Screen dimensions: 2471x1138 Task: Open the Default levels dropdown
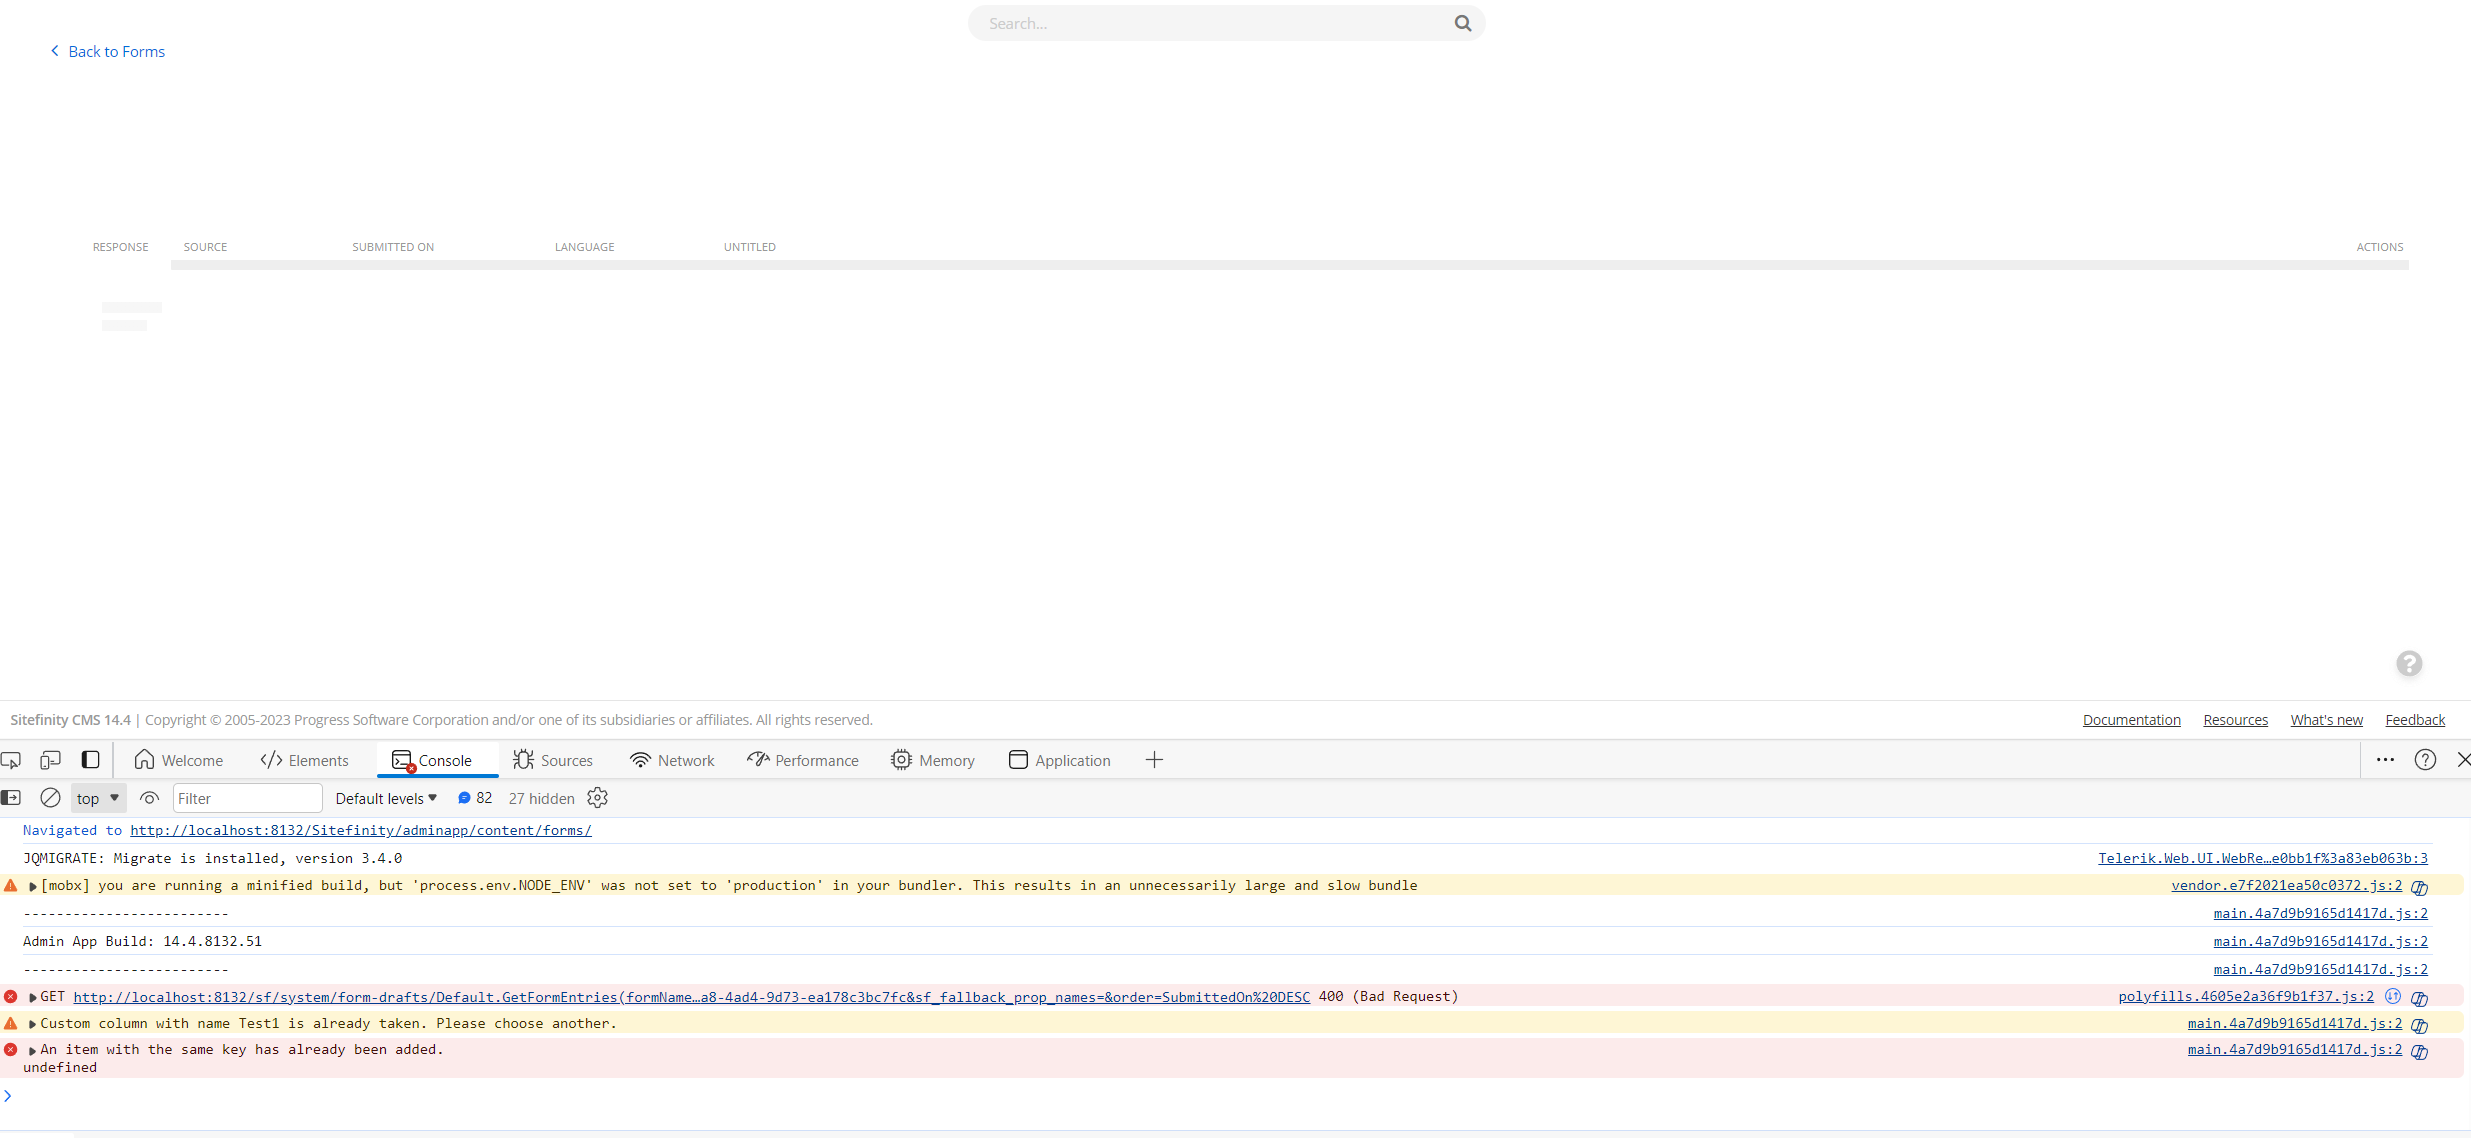click(386, 798)
